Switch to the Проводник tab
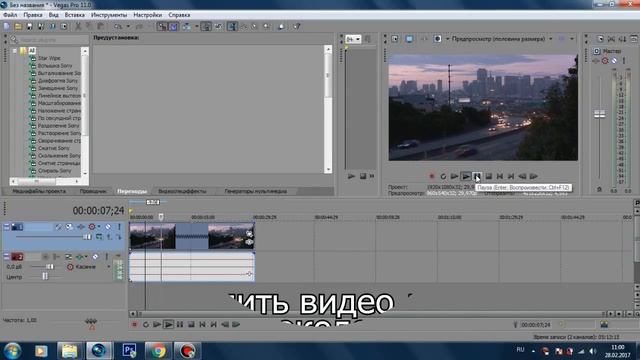The width and height of the screenshot is (640, 360). (x=93, y=191)
